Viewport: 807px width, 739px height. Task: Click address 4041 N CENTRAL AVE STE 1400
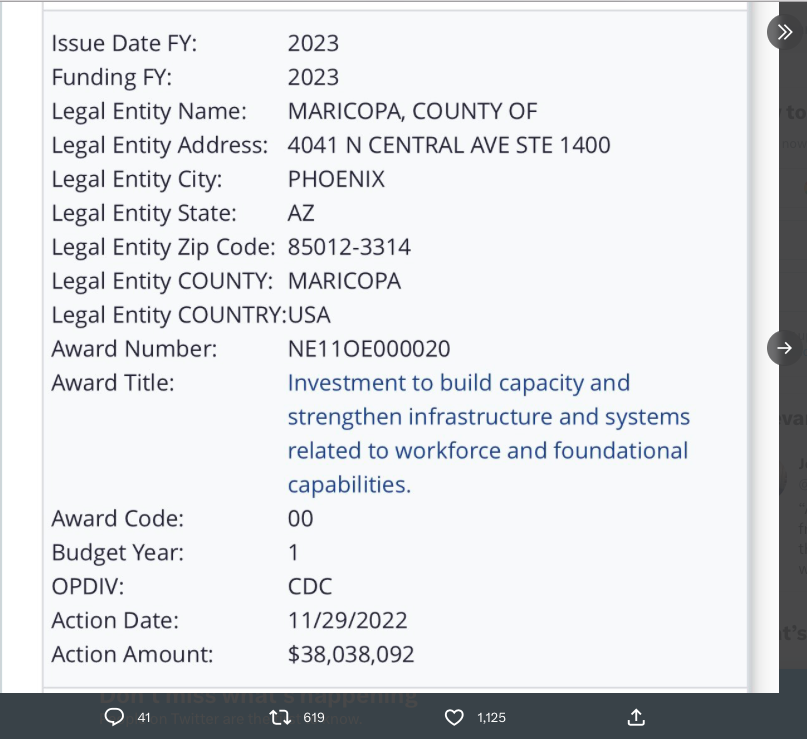click(x=449, y=146)
